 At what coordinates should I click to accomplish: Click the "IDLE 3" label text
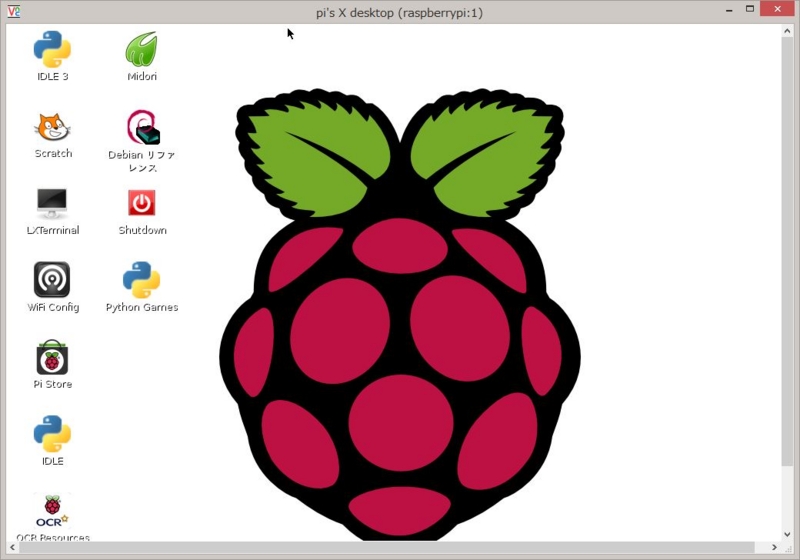[x=53, y=77]
